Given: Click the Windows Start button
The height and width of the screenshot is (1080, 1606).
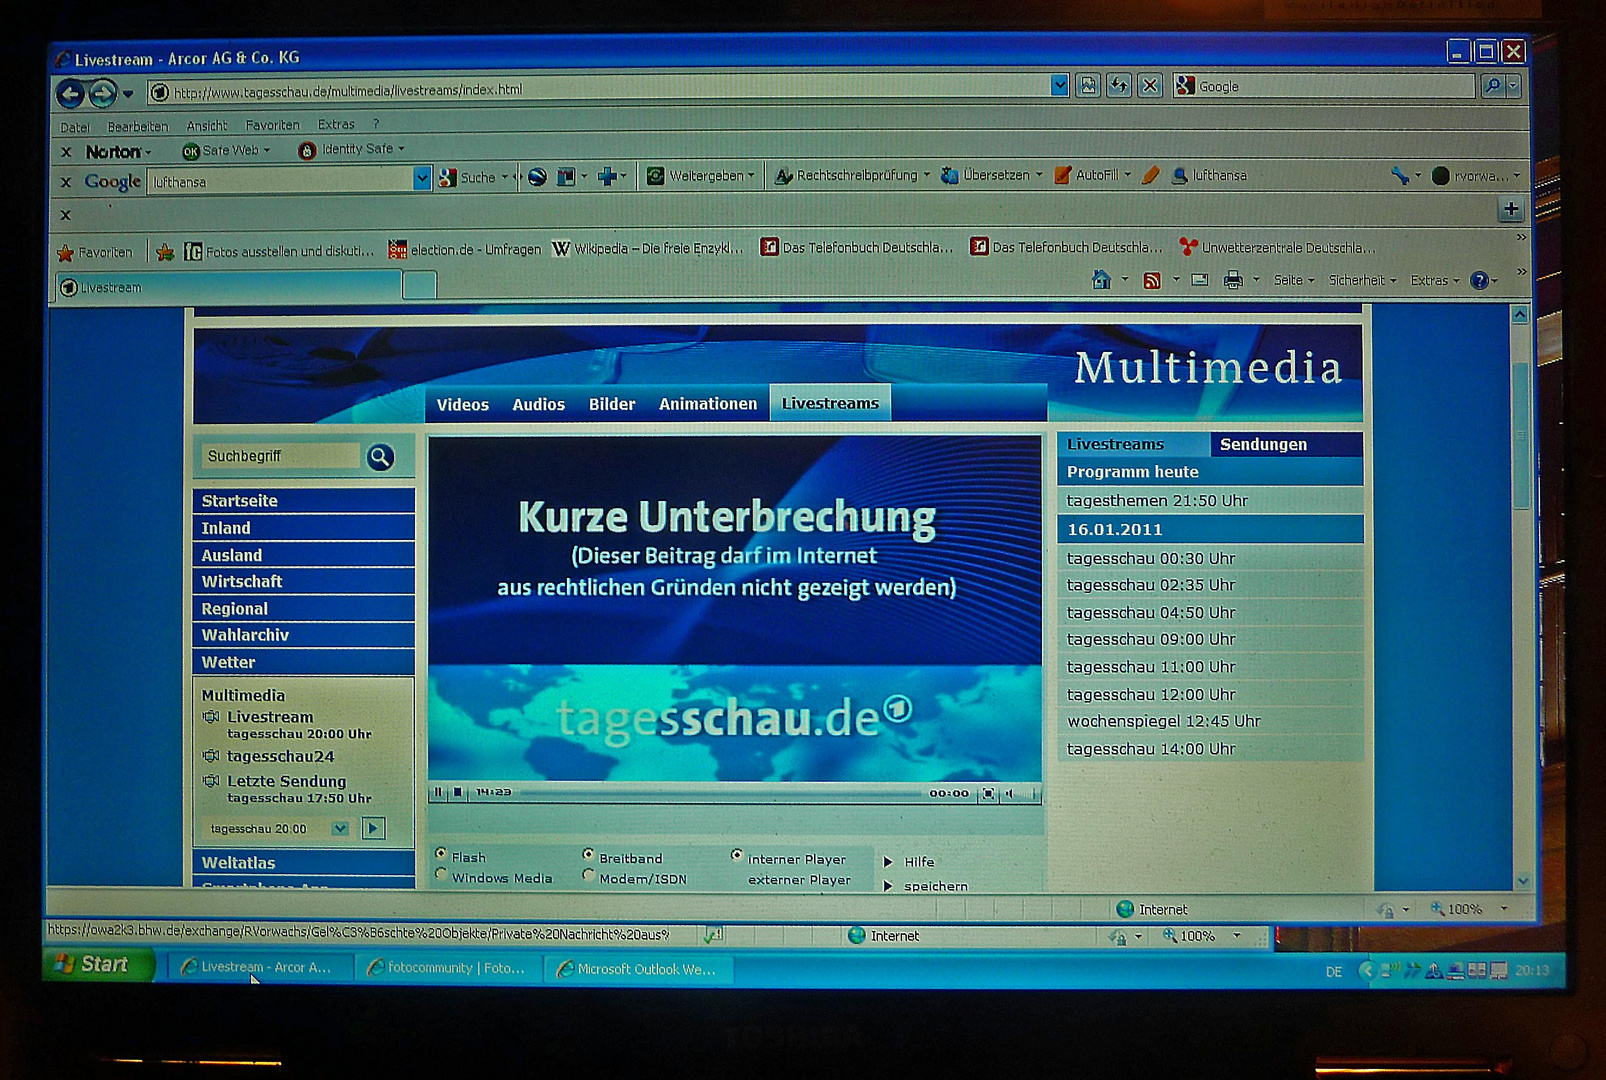Looking at the screenshot, I should point(98,964).
